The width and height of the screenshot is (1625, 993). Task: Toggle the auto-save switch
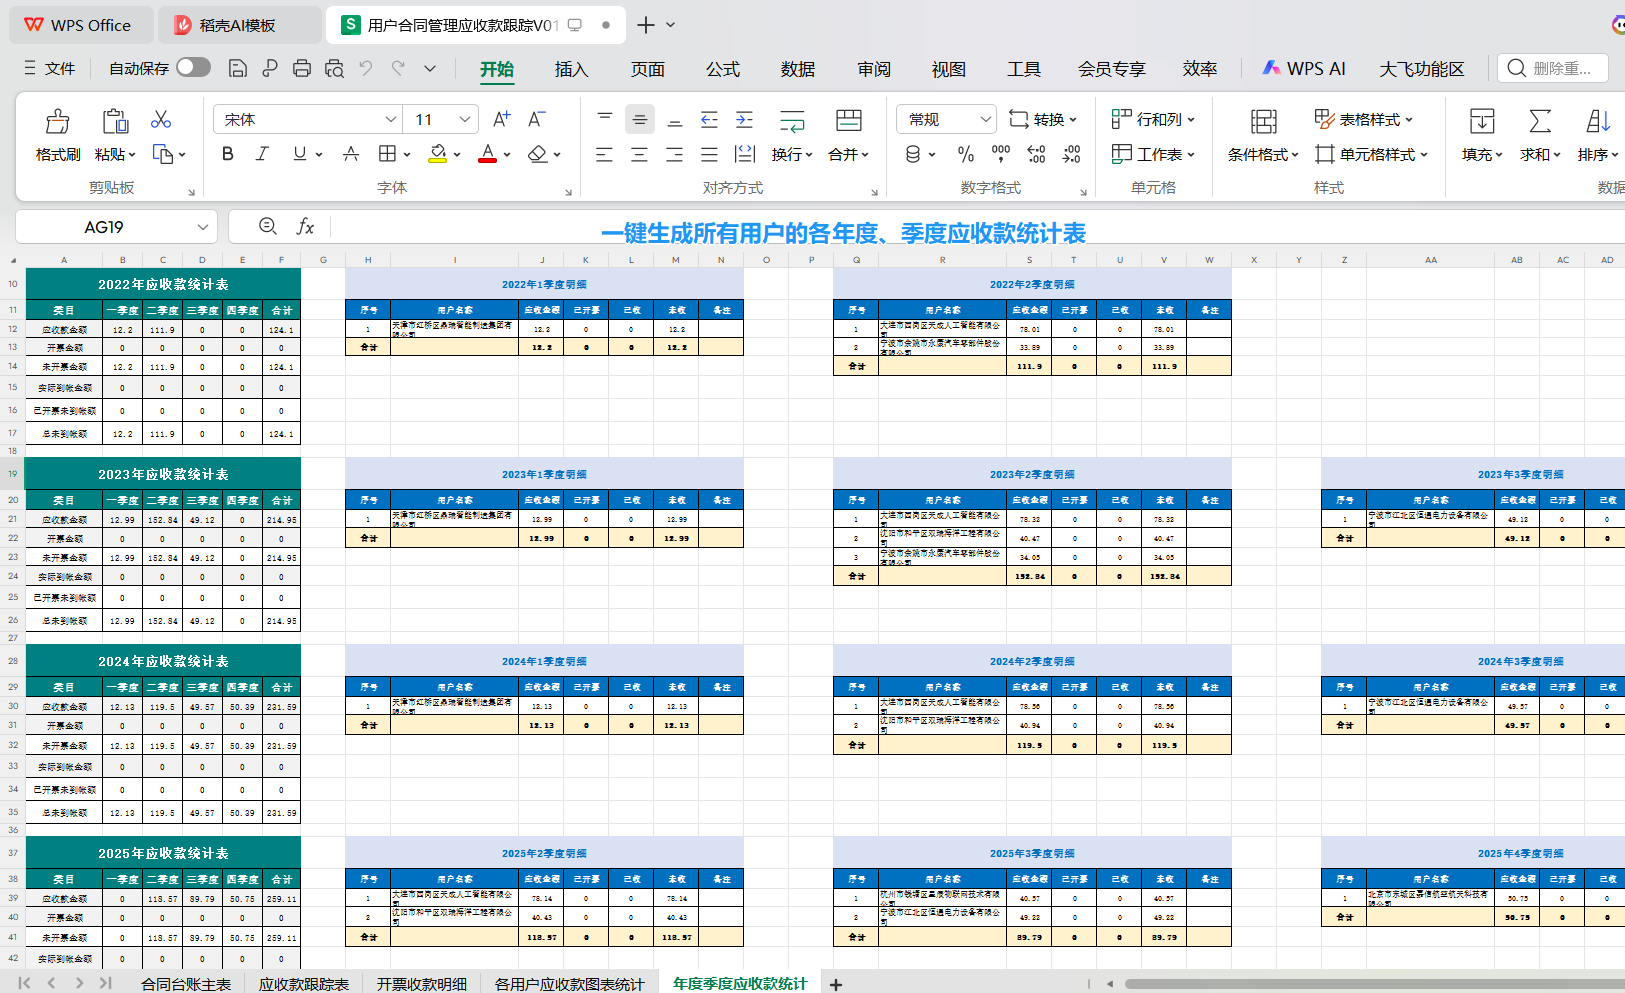[193, 67]
